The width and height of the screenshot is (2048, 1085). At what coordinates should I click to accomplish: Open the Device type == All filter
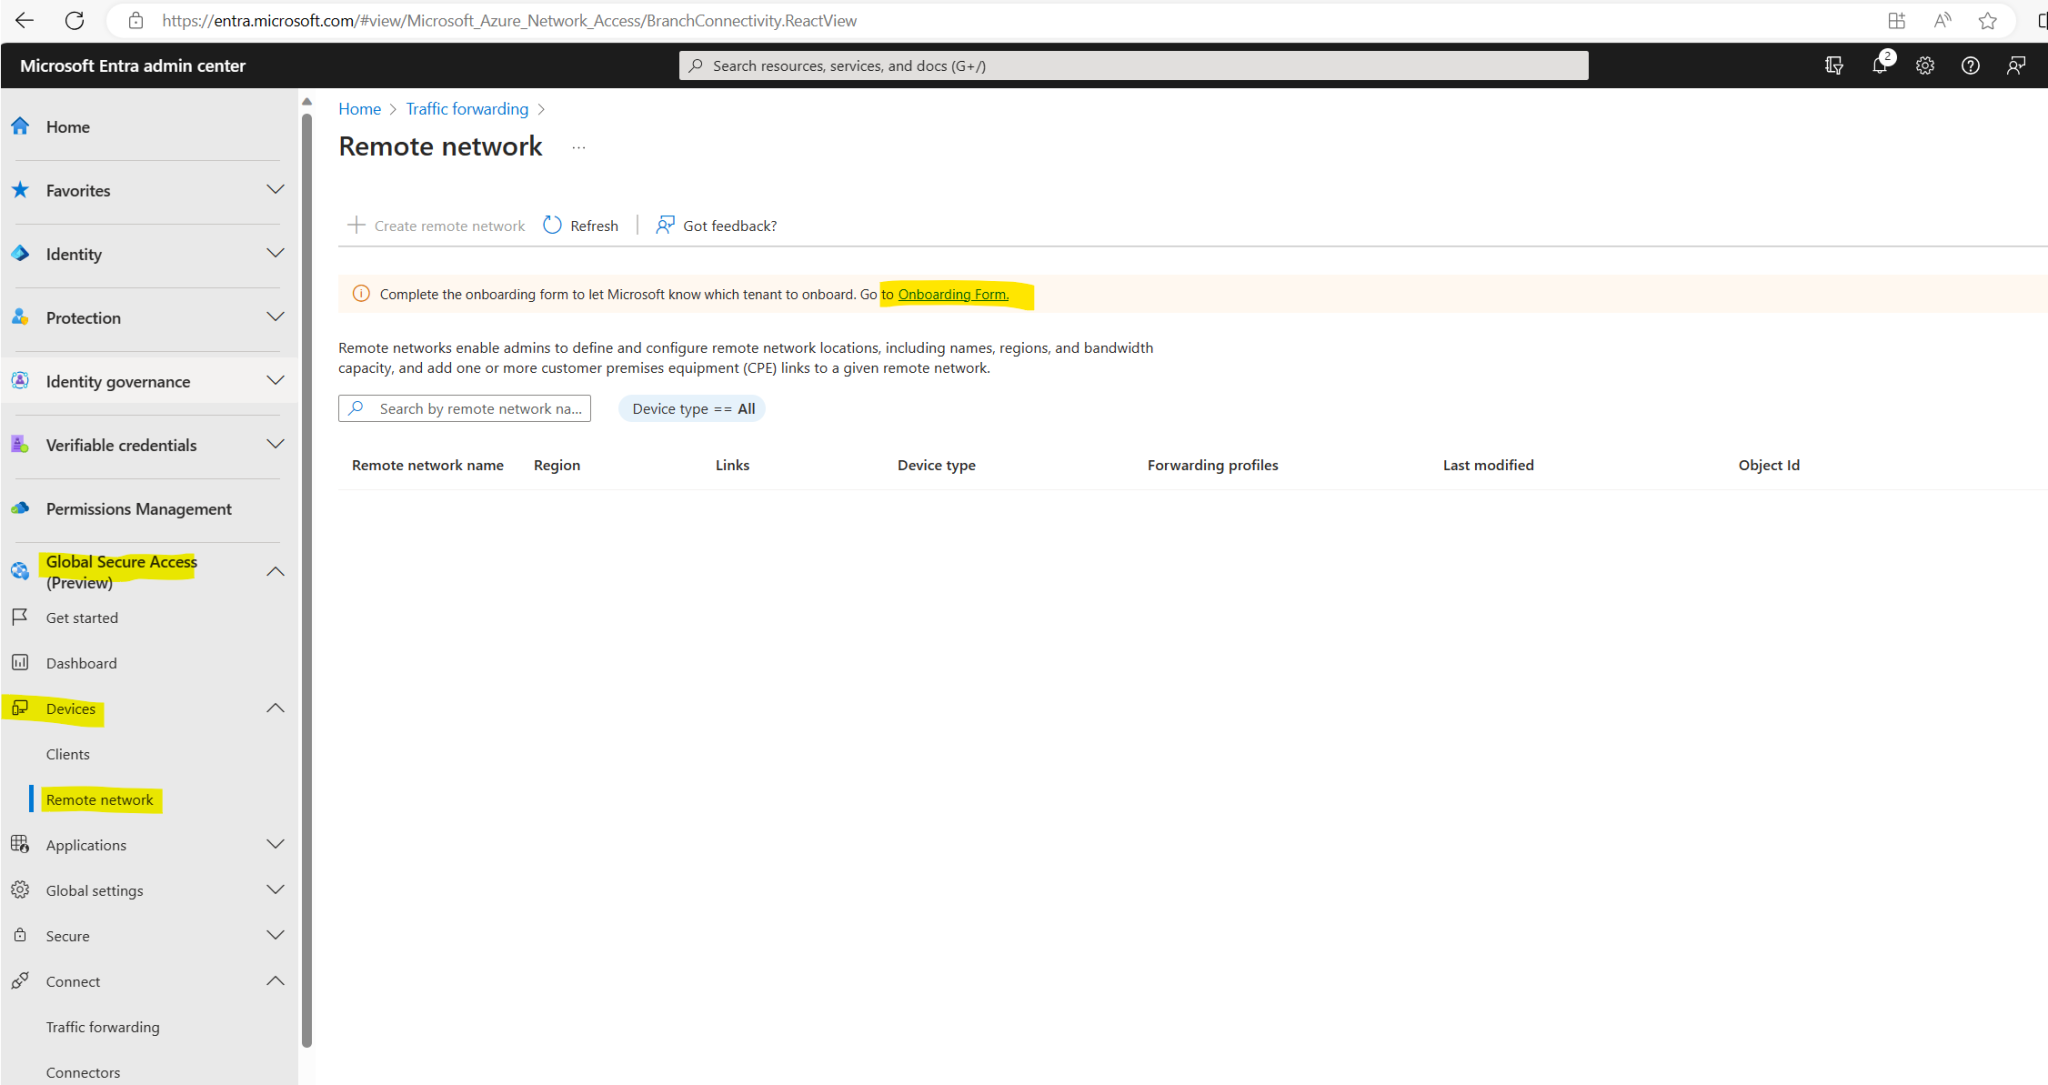[691, 408]
